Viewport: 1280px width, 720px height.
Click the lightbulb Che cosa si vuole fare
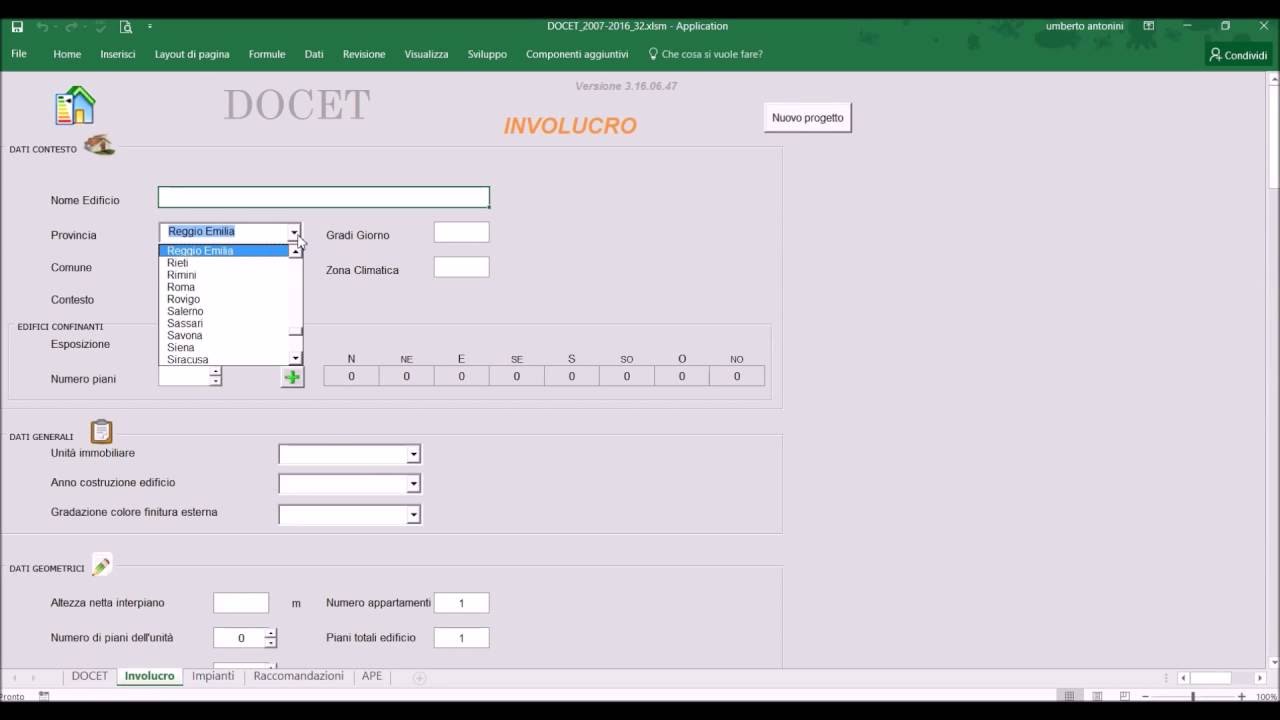click(705, 54)
